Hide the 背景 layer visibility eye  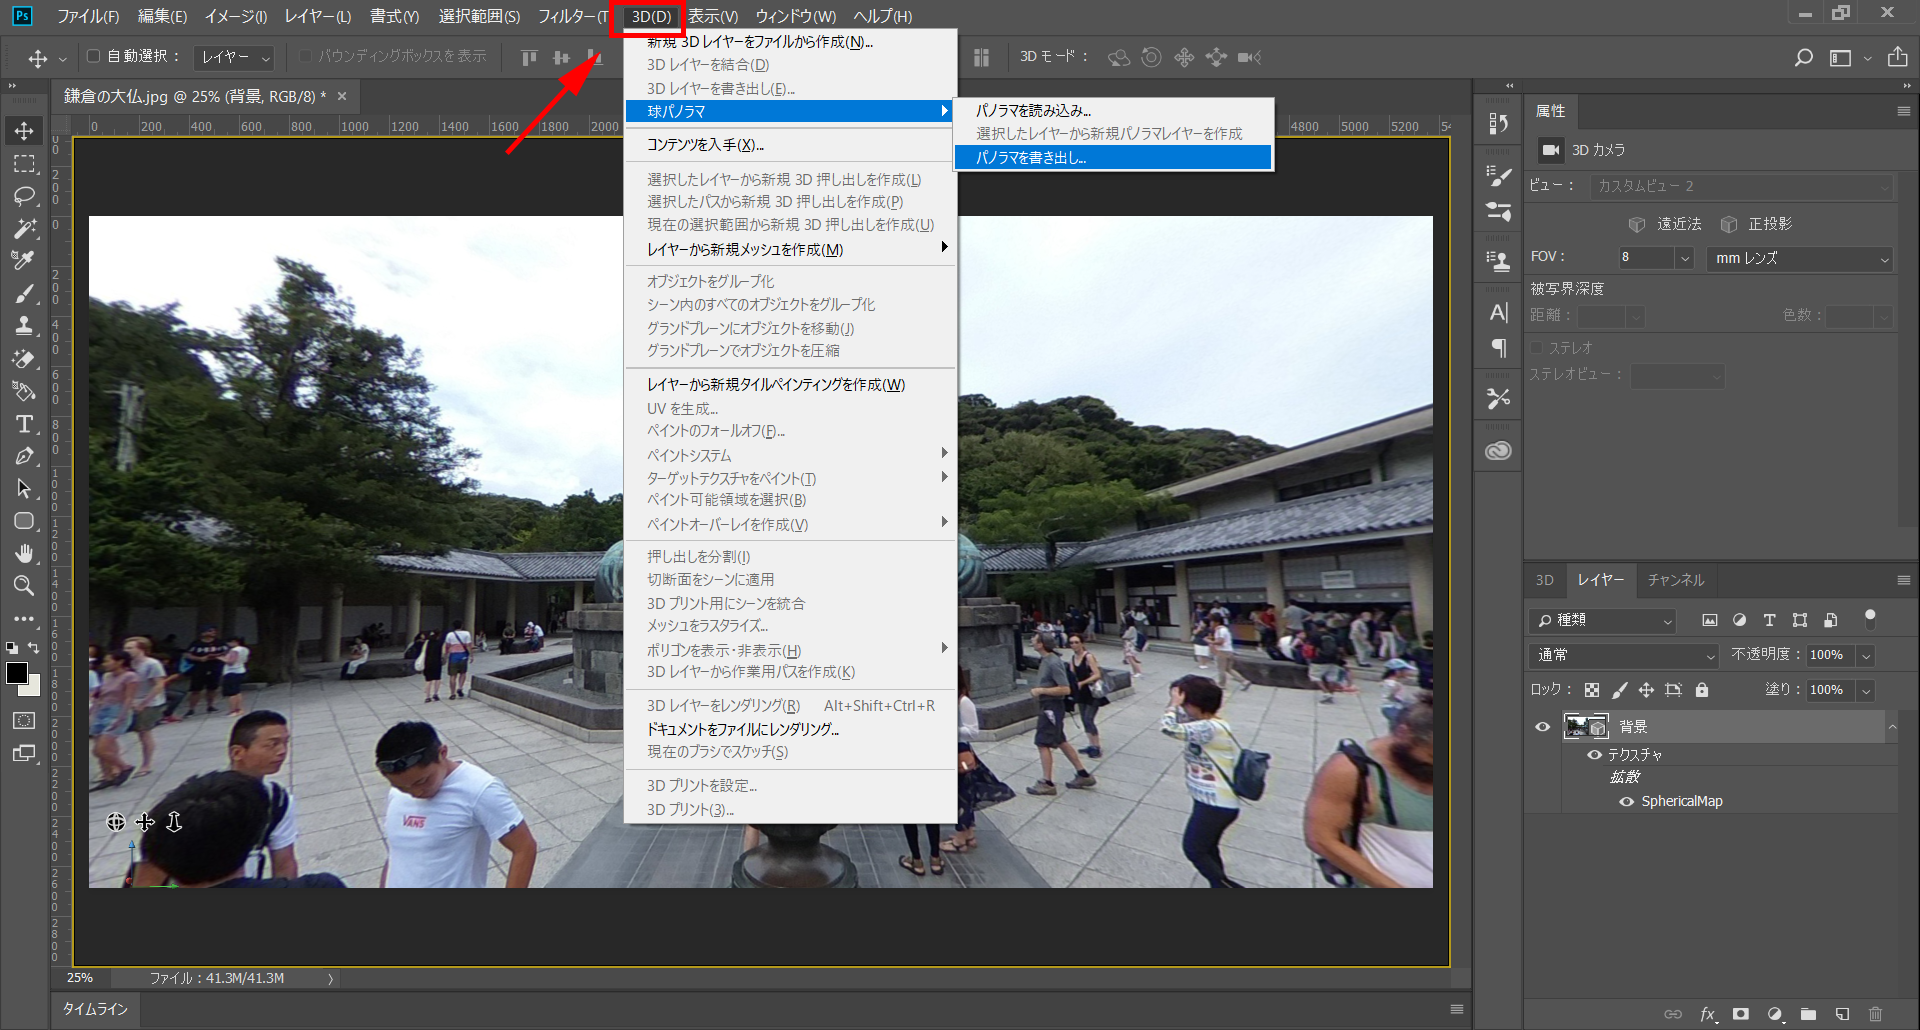pyautogui.click(x=1543, y=726)
